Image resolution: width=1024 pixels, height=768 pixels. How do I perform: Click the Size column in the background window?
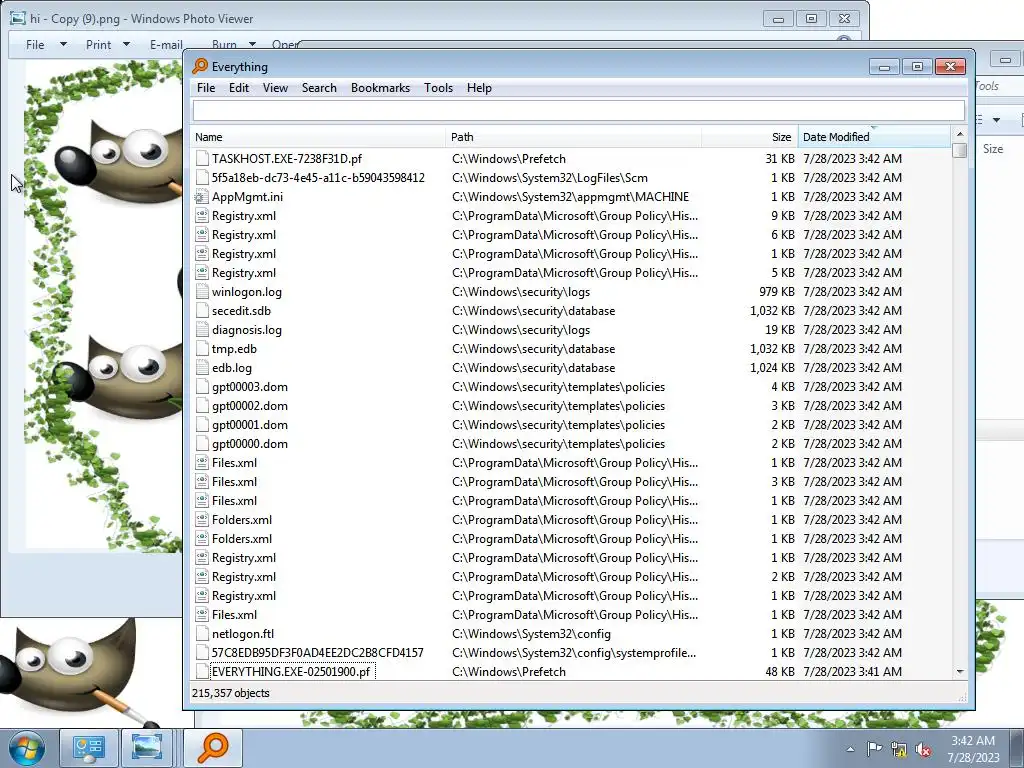pyautogui.click(x=993, y=149)
